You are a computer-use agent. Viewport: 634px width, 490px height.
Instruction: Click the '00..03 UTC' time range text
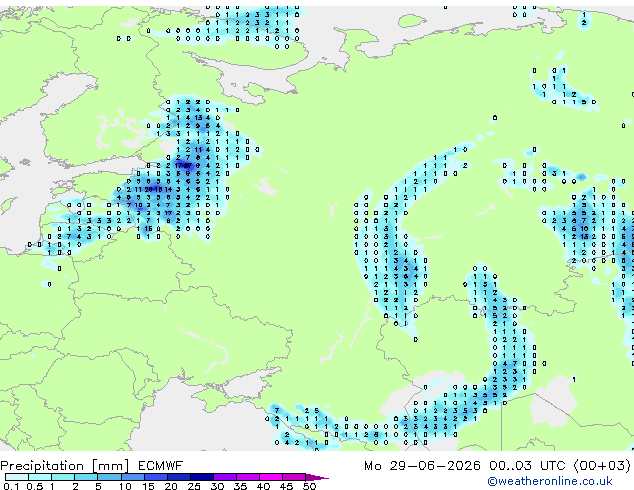527,466
